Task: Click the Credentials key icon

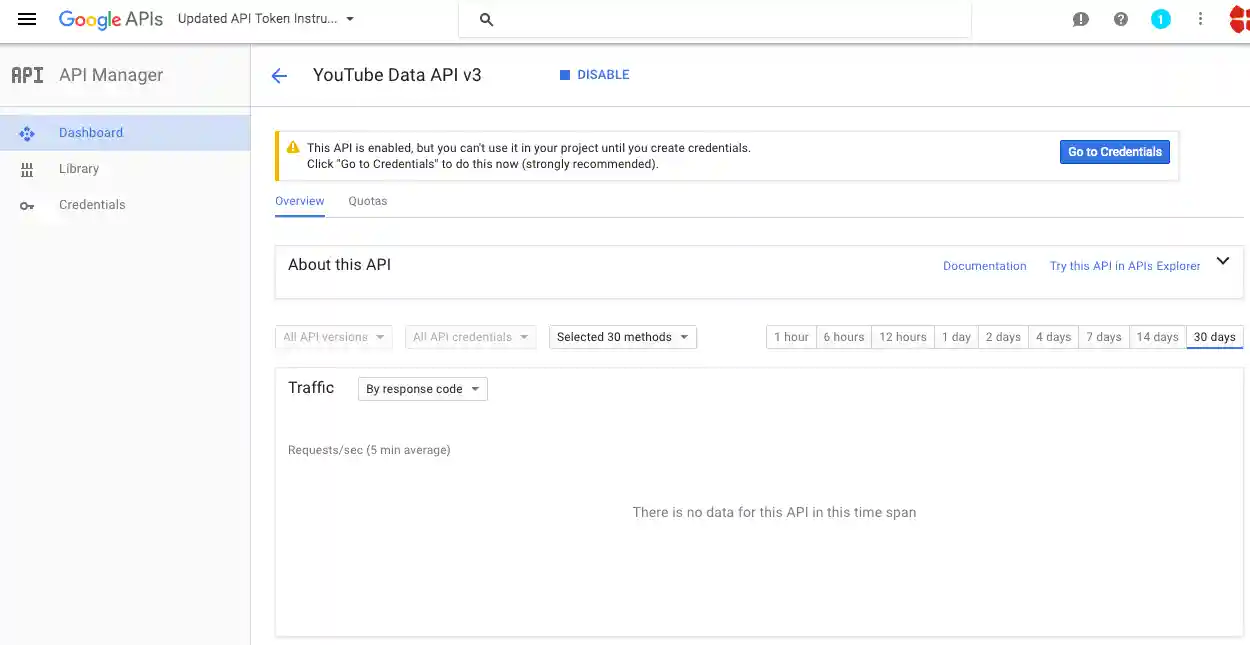Action: [27, 205]
